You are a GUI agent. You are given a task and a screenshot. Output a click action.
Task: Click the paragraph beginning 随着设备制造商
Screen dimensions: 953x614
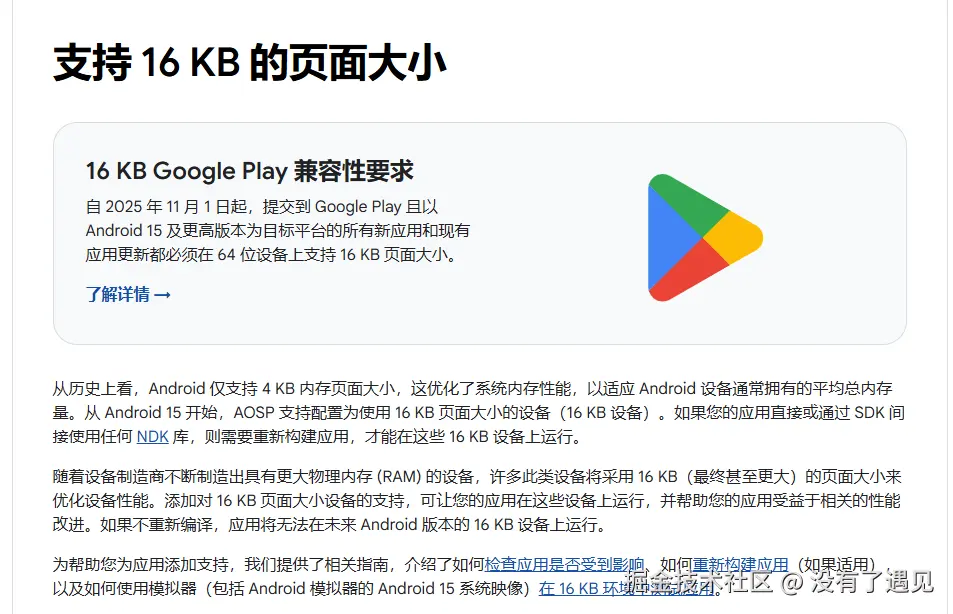pyautogui.click(x=476, y=500)
